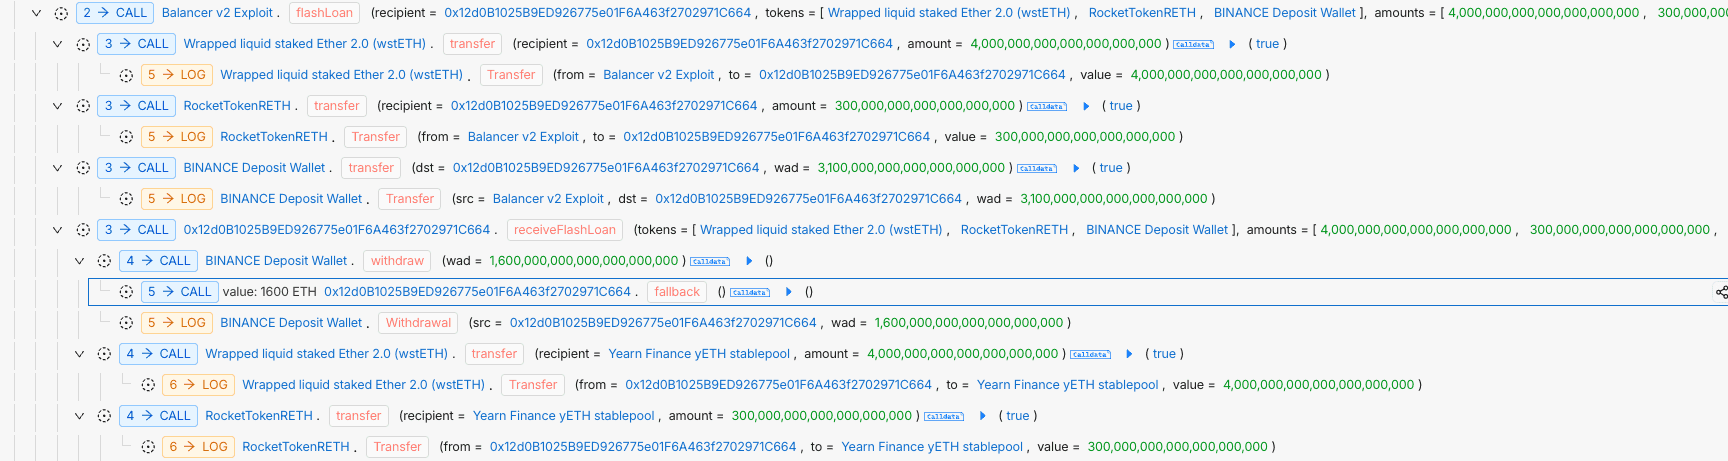1728x461 pixels.
Task: Click the blue return arrow after the withdraw call
Action: point(749,261)
